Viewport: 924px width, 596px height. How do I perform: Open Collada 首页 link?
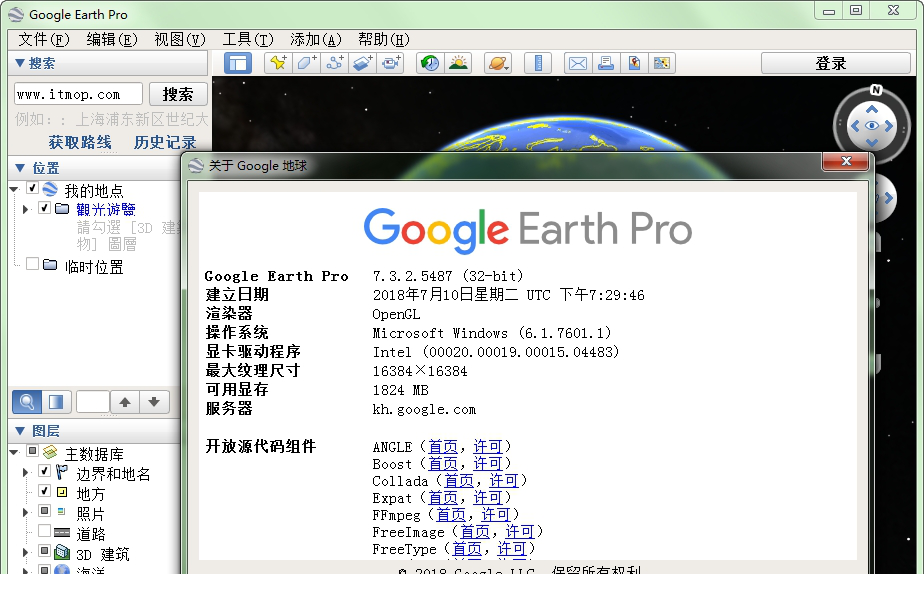click(x=458, y=481)
